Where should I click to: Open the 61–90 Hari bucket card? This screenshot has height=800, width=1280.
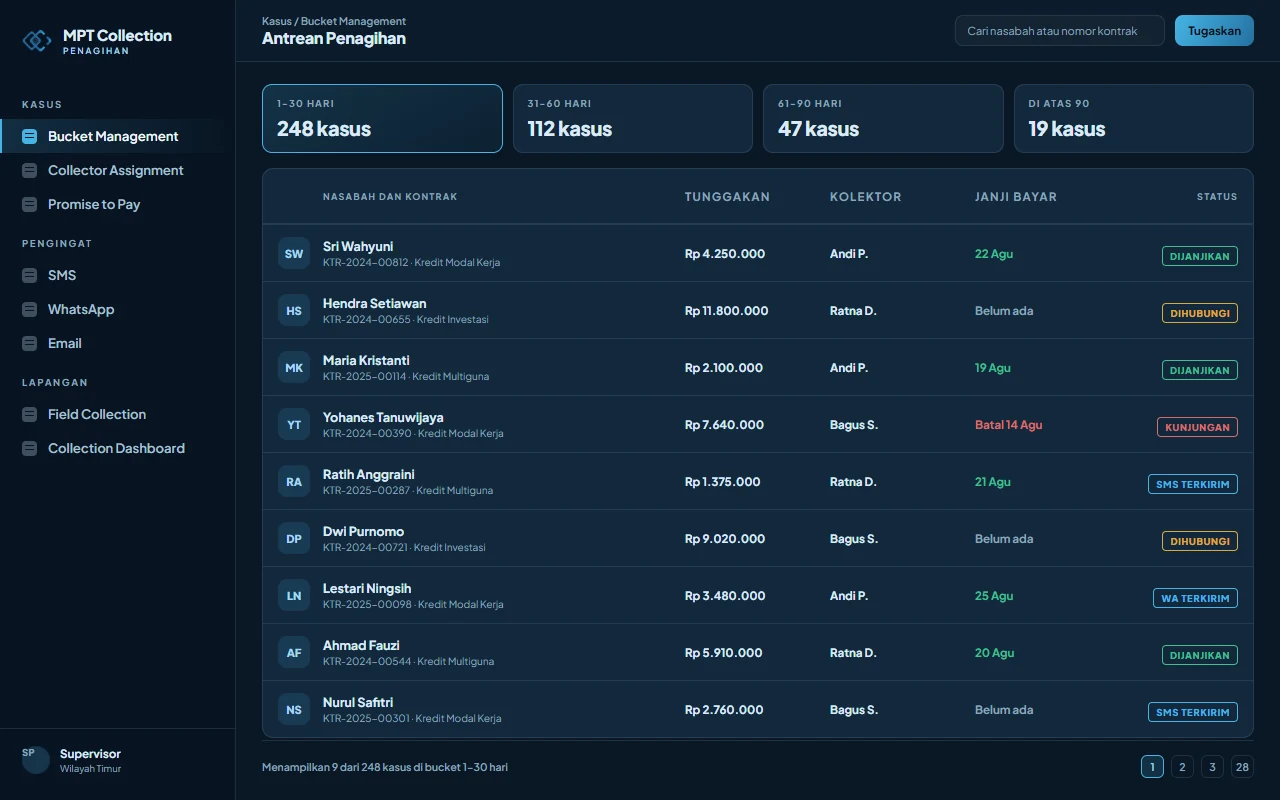point(883,119)
